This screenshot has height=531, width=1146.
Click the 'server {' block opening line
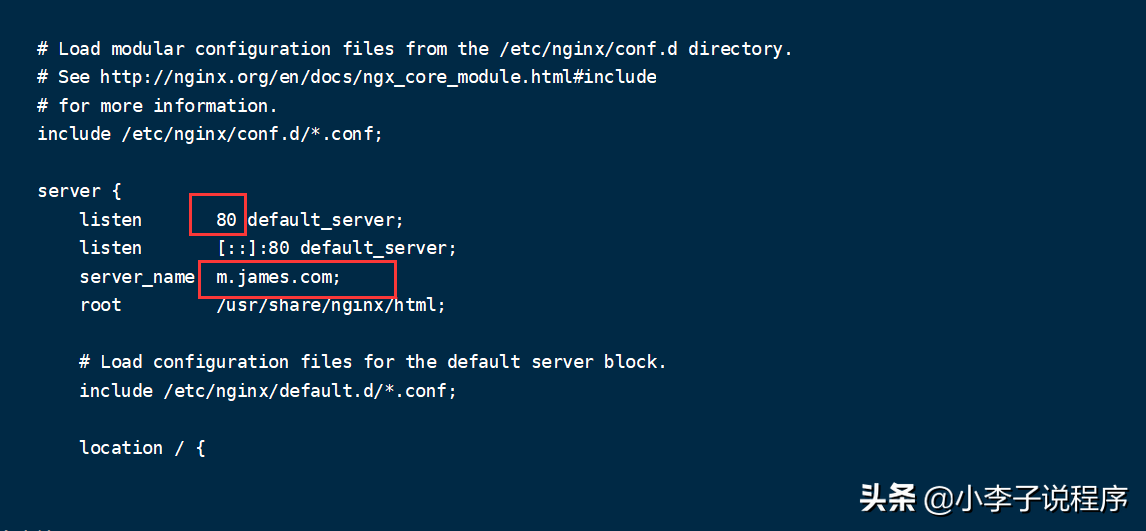[x=79, y=191]
